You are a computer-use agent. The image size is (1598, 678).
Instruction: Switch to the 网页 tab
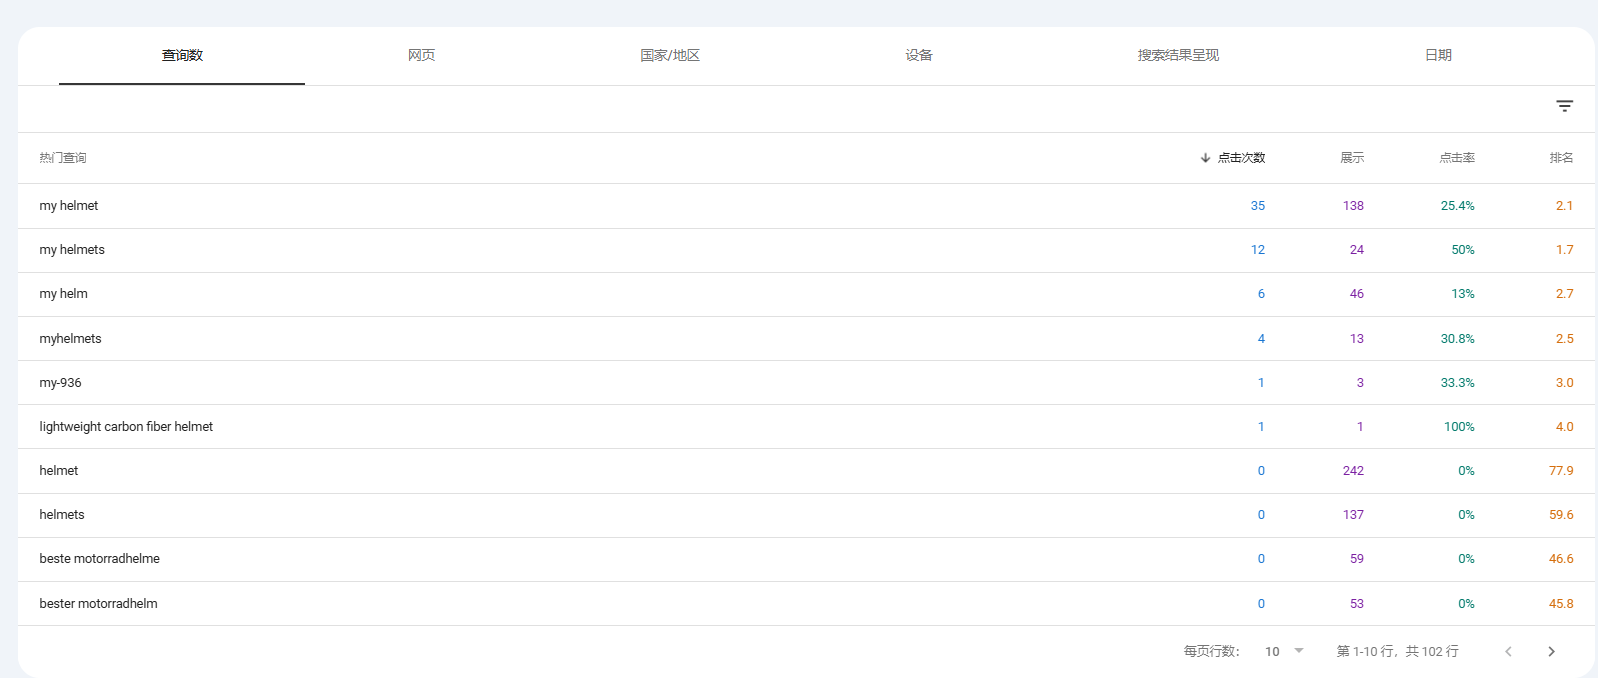[x=421, y=55]
